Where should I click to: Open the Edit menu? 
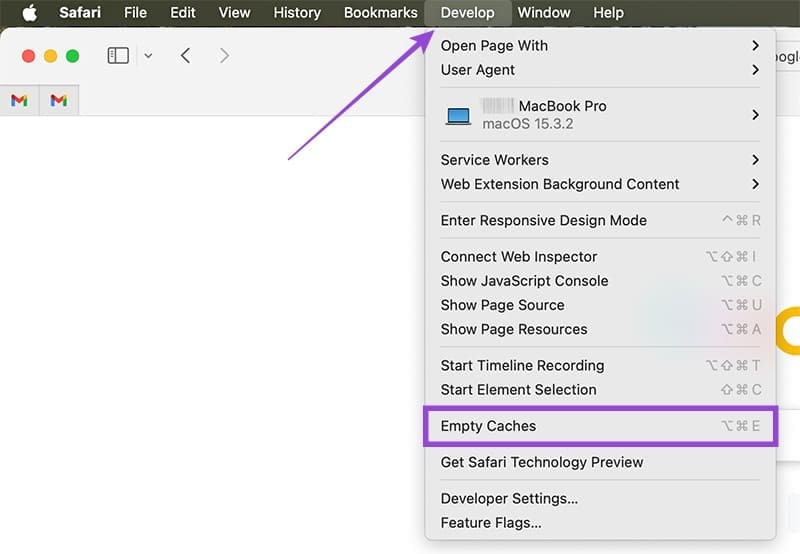coord(183,12)
